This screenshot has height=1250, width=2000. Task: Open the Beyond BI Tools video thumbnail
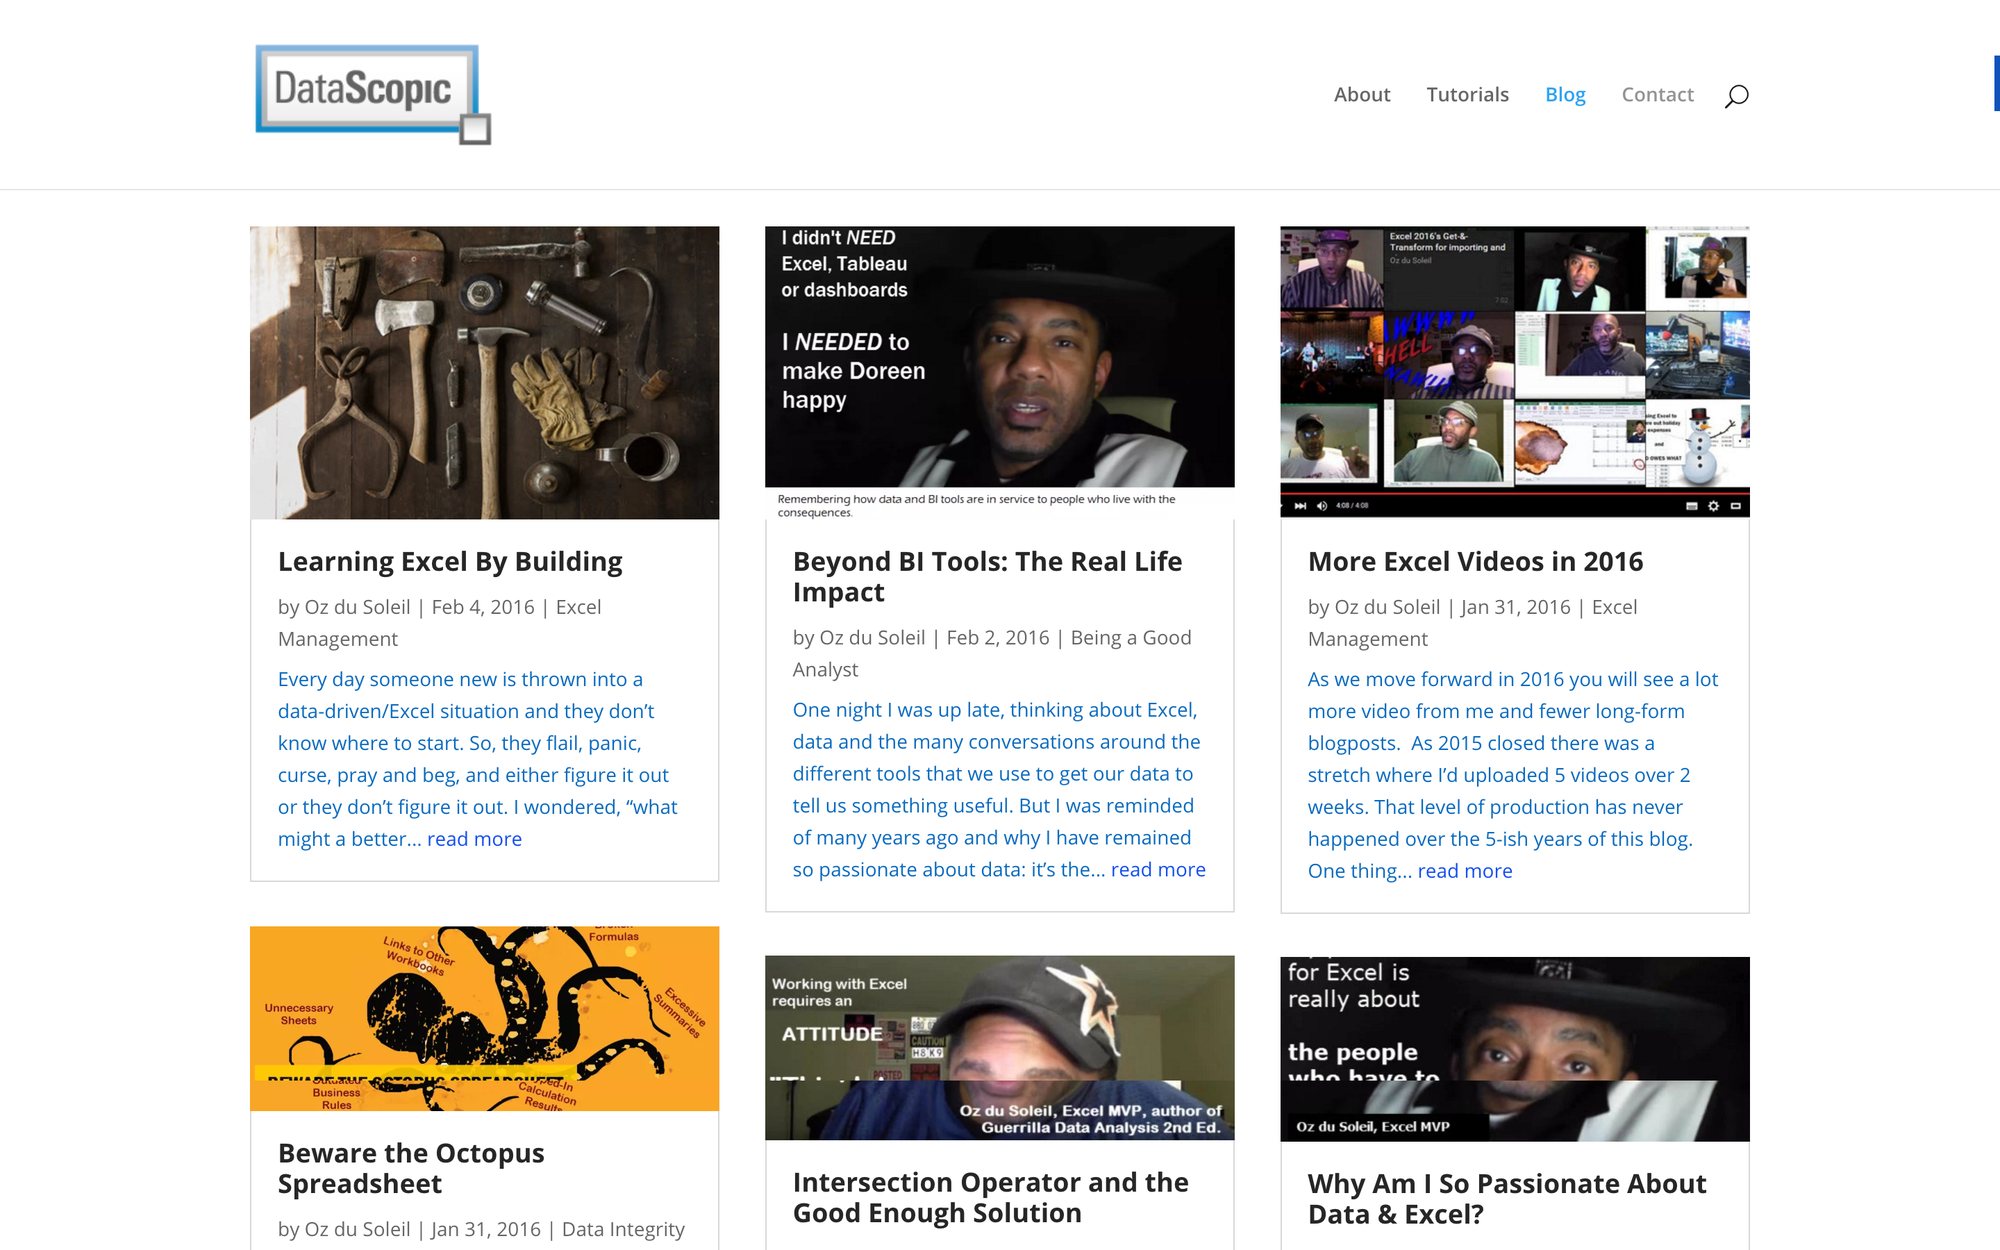999,372
